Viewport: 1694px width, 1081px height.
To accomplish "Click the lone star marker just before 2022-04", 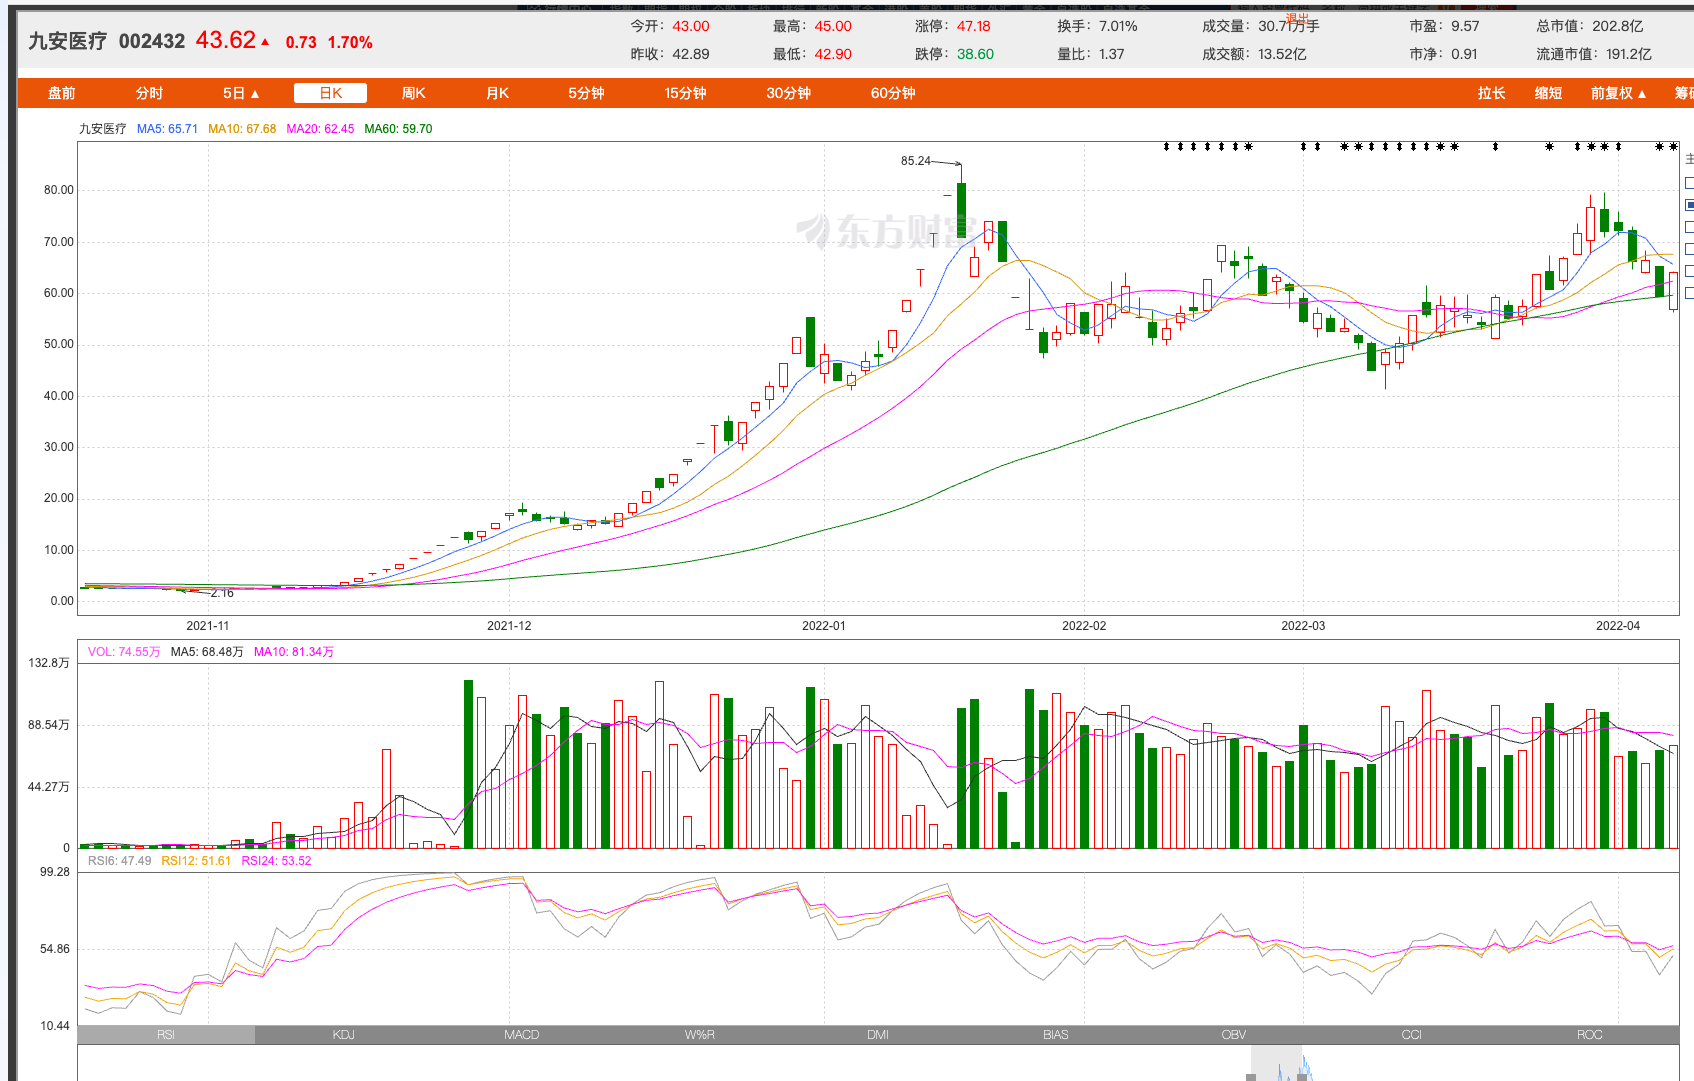I will point(1549,147).
